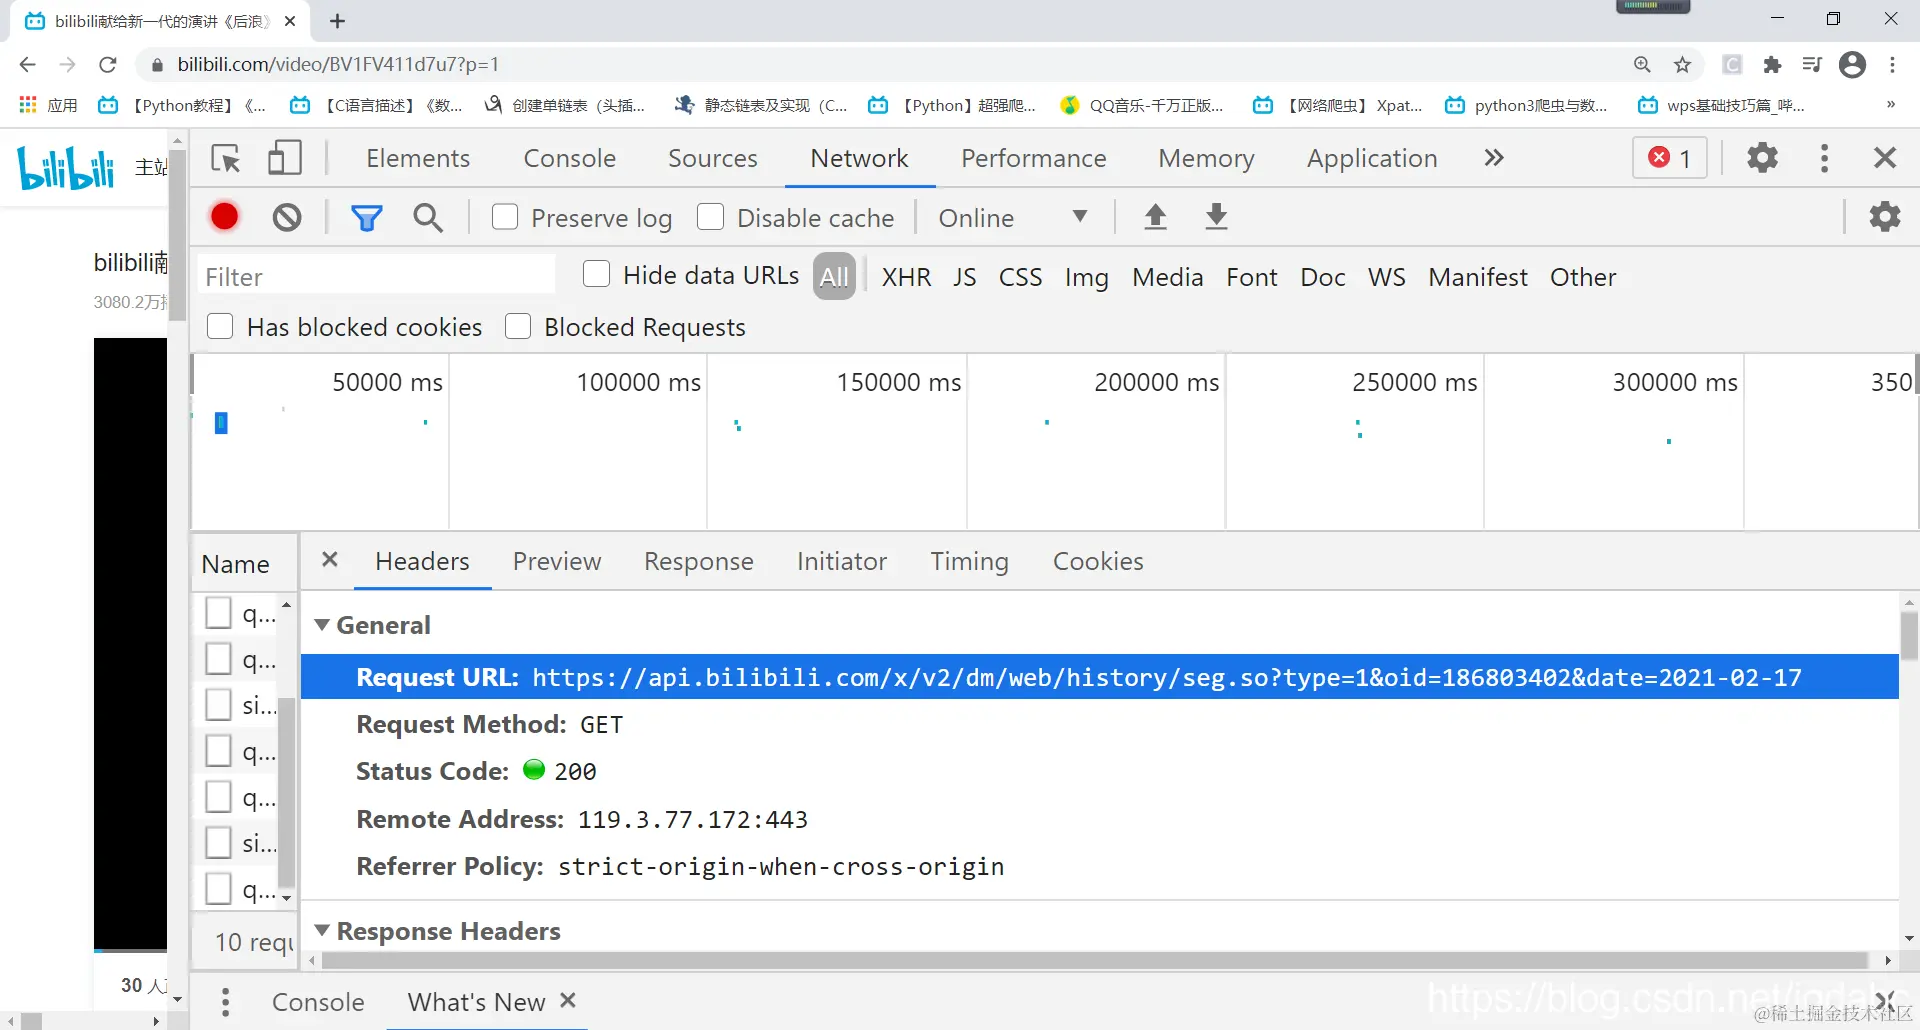1920x1030 pixels.
Task: Open the request Timing tab
Action: click(970, 561)
